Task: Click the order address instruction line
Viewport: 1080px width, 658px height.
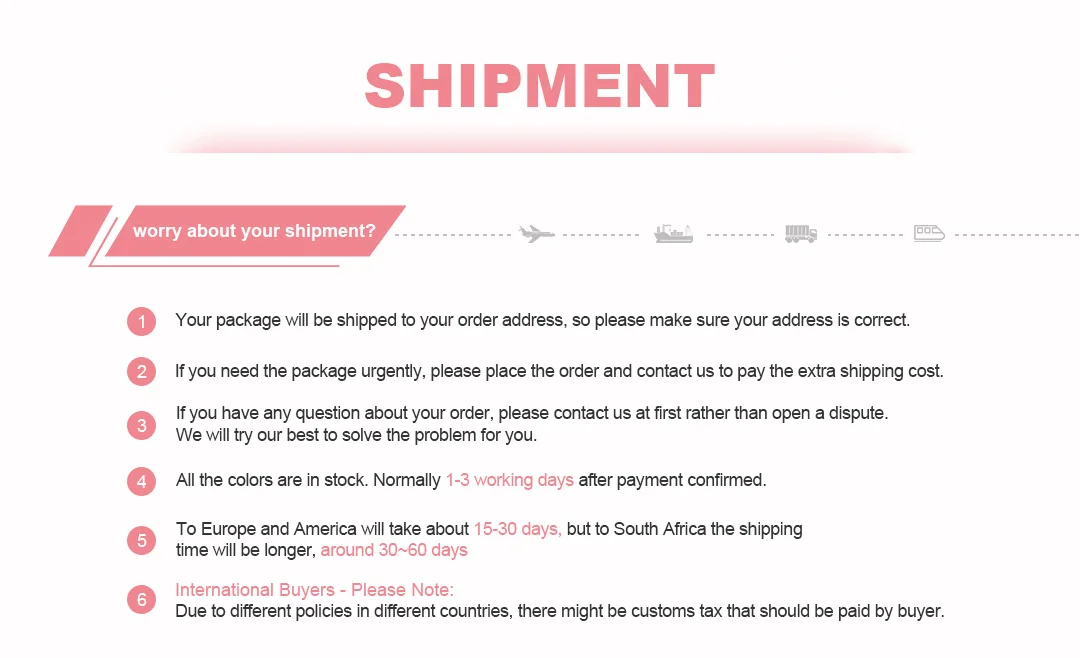Action: pyautogui.click(x=542, y=320)
